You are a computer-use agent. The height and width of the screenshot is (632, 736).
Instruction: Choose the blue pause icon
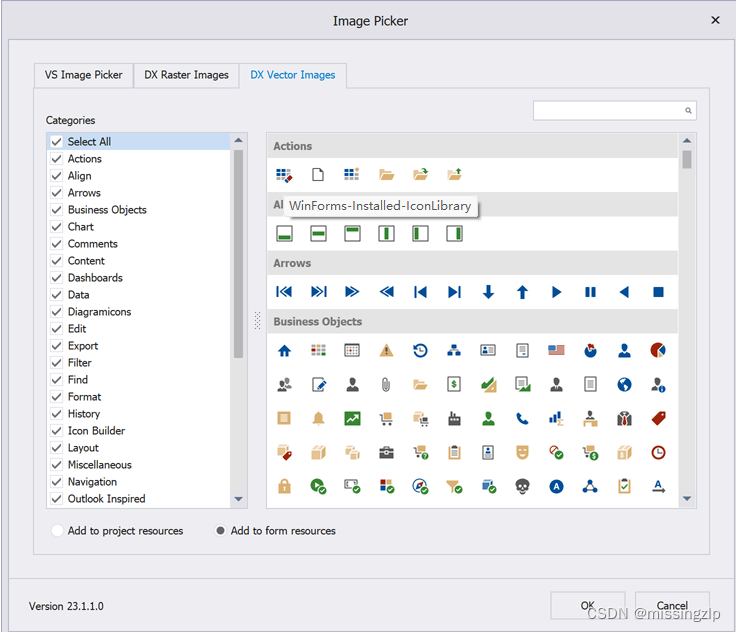click(x=590, y=292)
